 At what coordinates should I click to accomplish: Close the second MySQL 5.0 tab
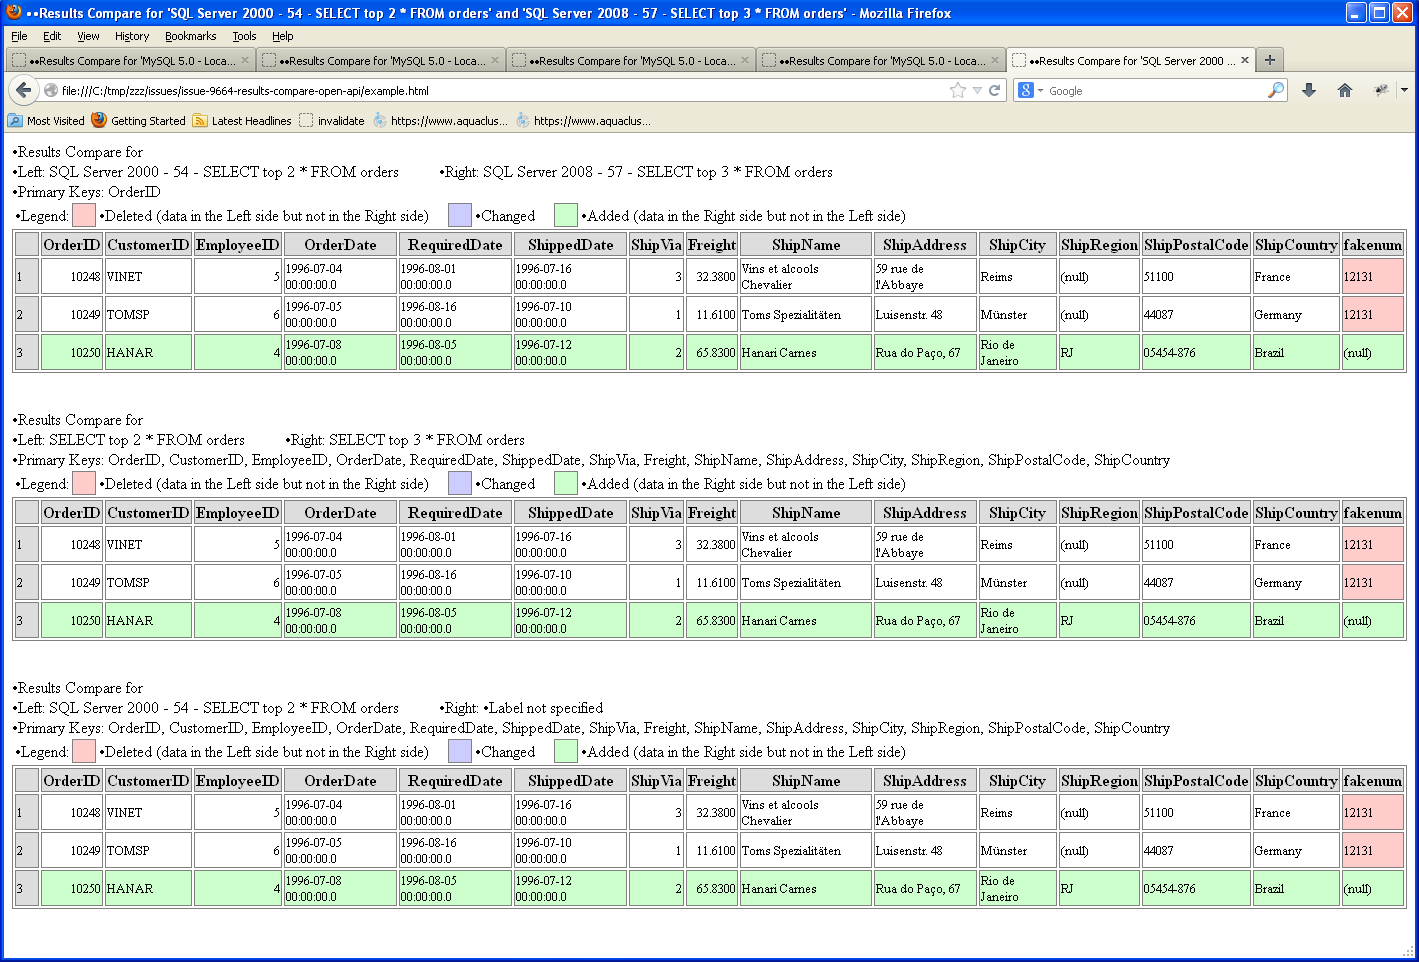pyautogui.click(x=495, y=60)
